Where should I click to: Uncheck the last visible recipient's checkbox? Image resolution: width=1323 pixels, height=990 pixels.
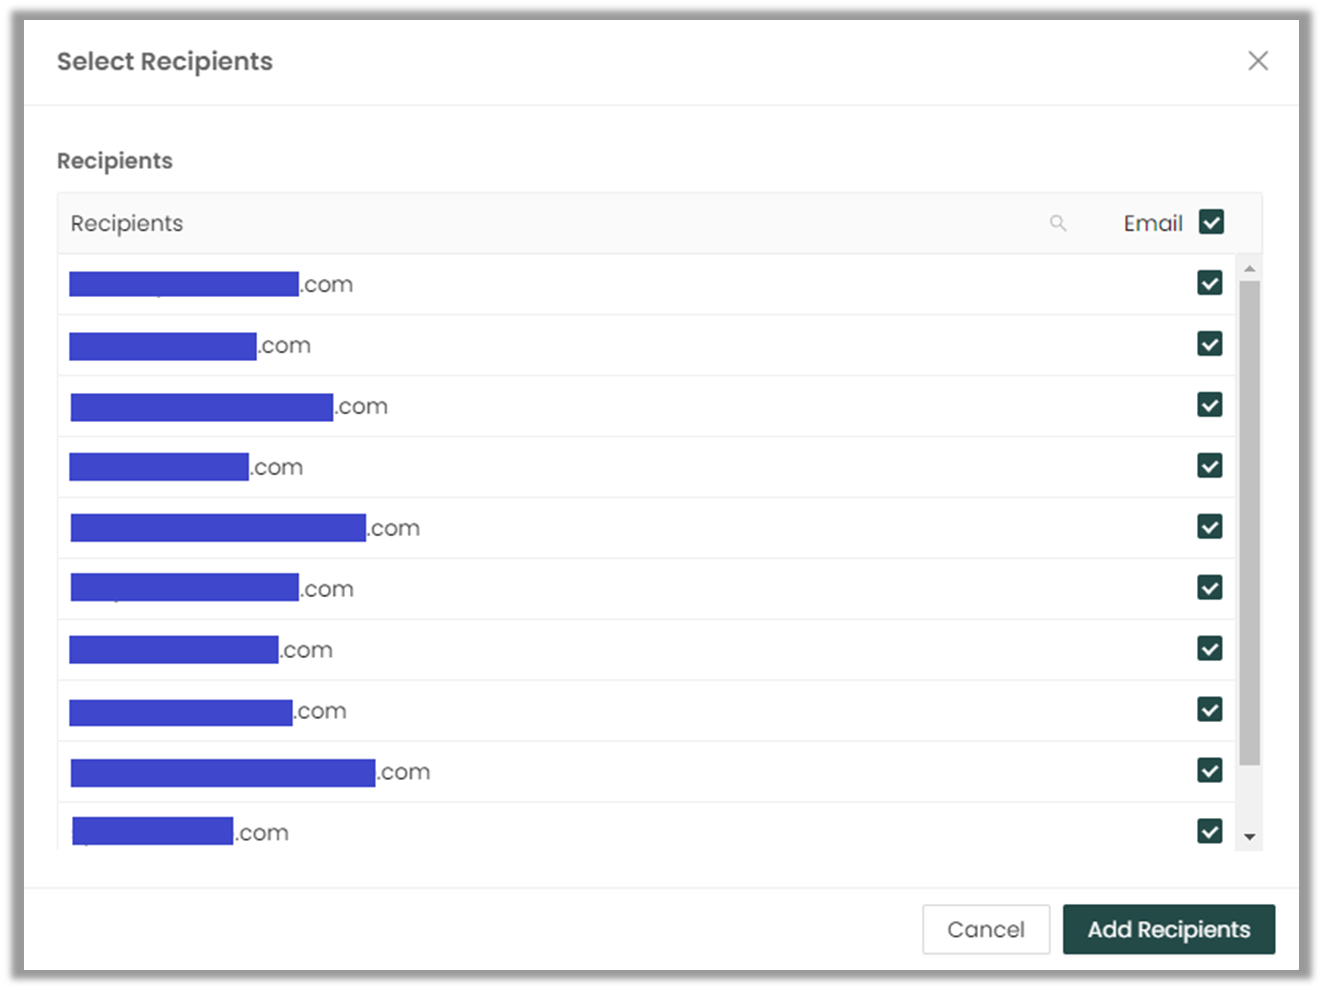tap(1210, 831)
